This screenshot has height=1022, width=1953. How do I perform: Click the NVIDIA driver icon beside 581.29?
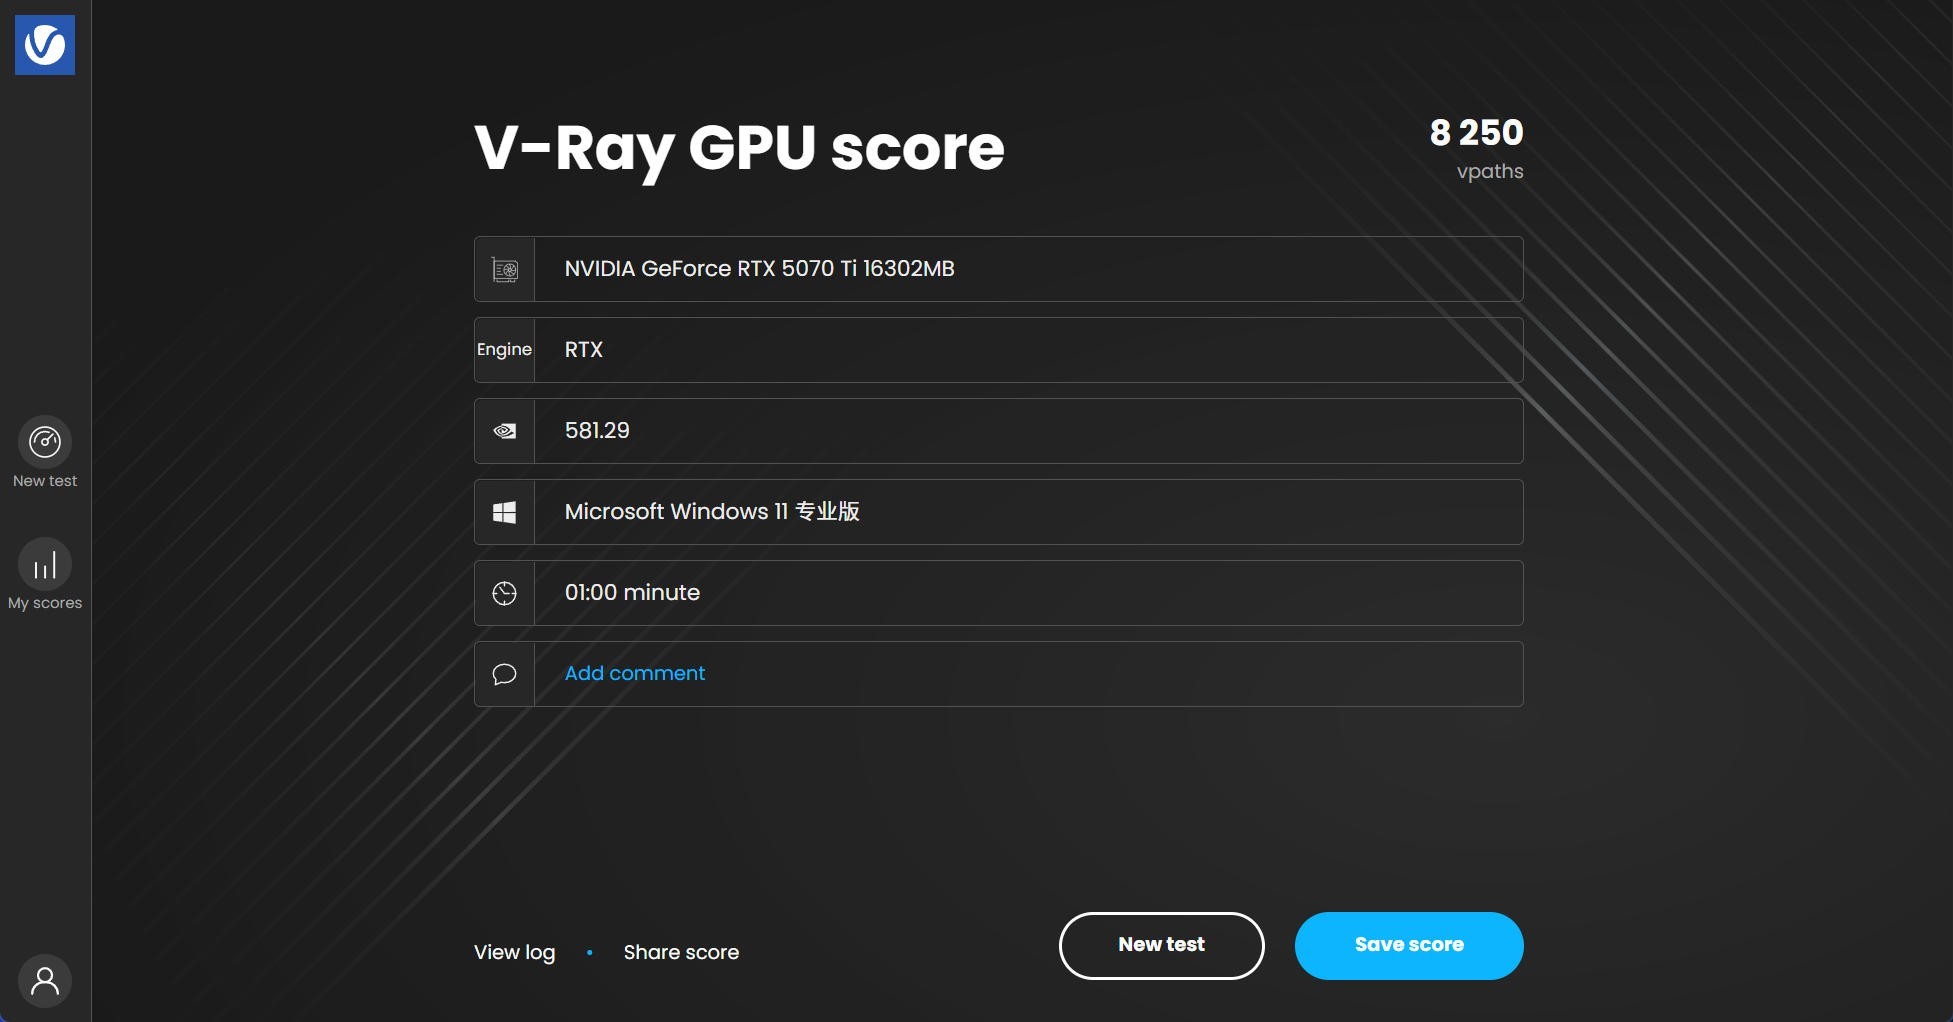(504, 430)
